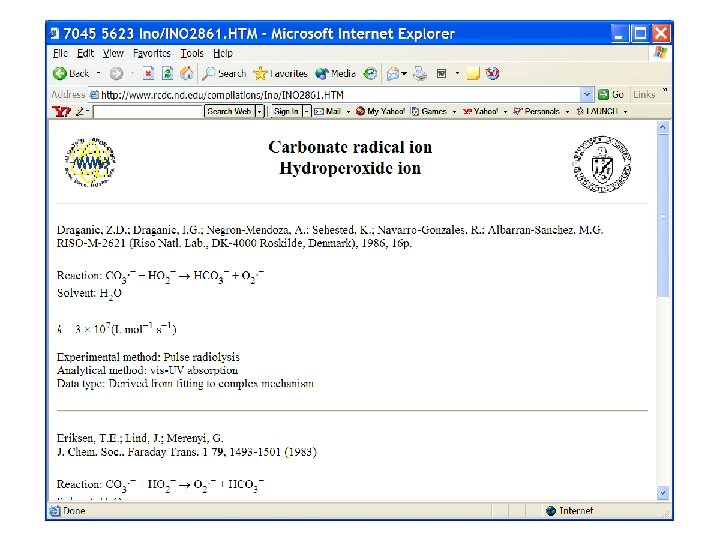
Task: Click Personals on Yahoo toolbar
Action: [x=536, y=112]
